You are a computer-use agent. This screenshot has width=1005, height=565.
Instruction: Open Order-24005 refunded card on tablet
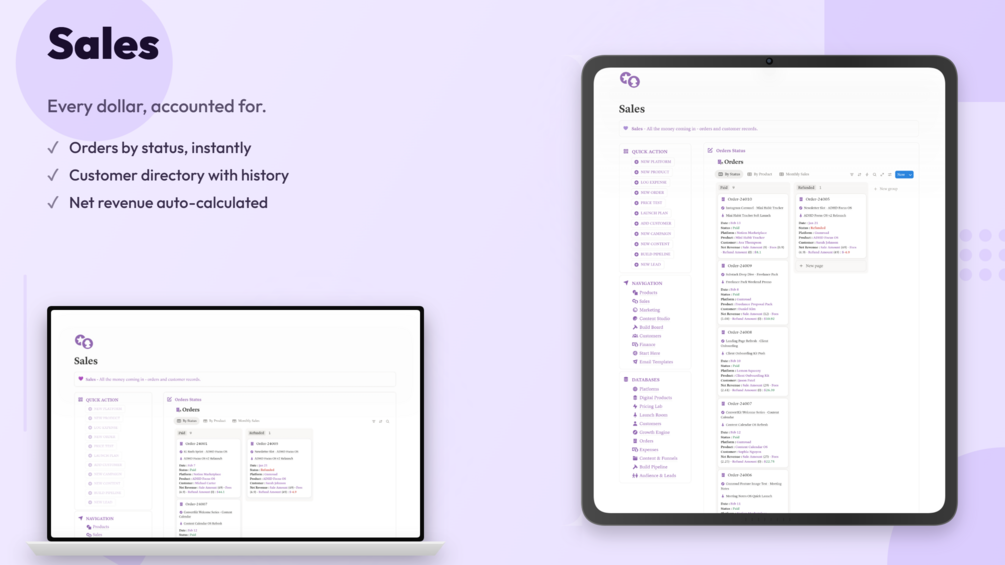(x=831, y=226)
